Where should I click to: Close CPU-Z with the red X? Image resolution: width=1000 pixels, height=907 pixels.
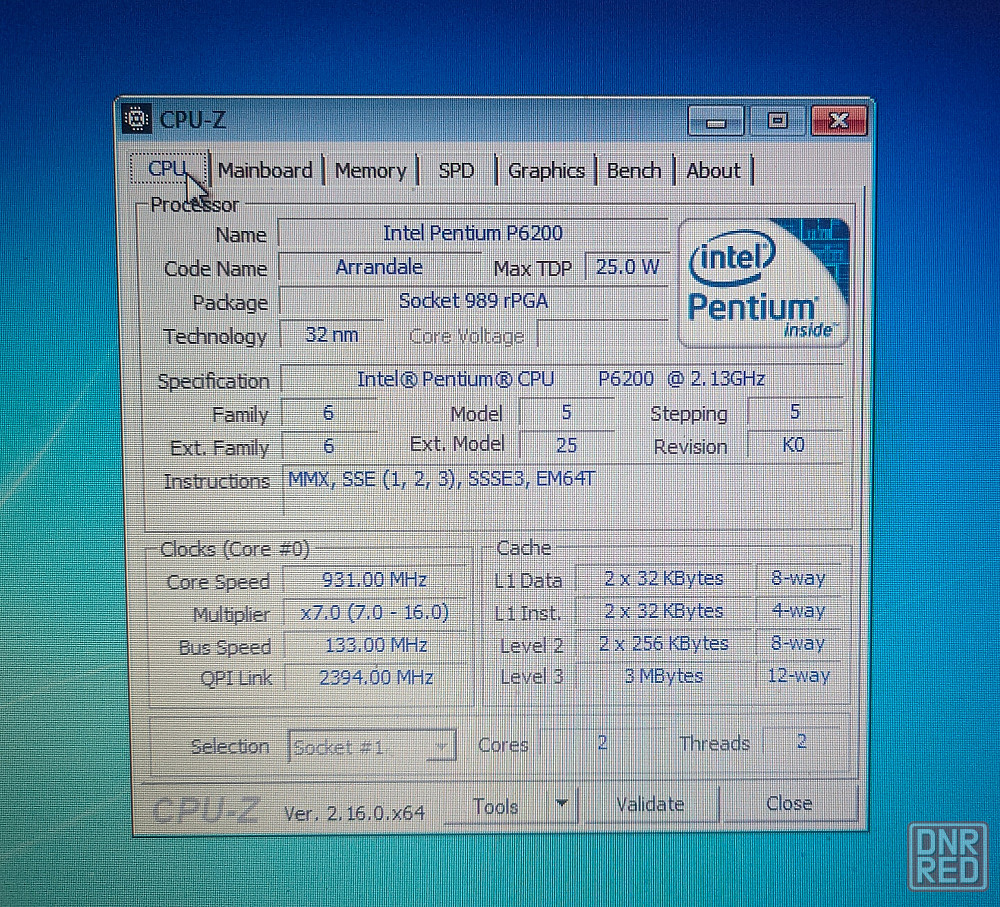tap(839, 121)
